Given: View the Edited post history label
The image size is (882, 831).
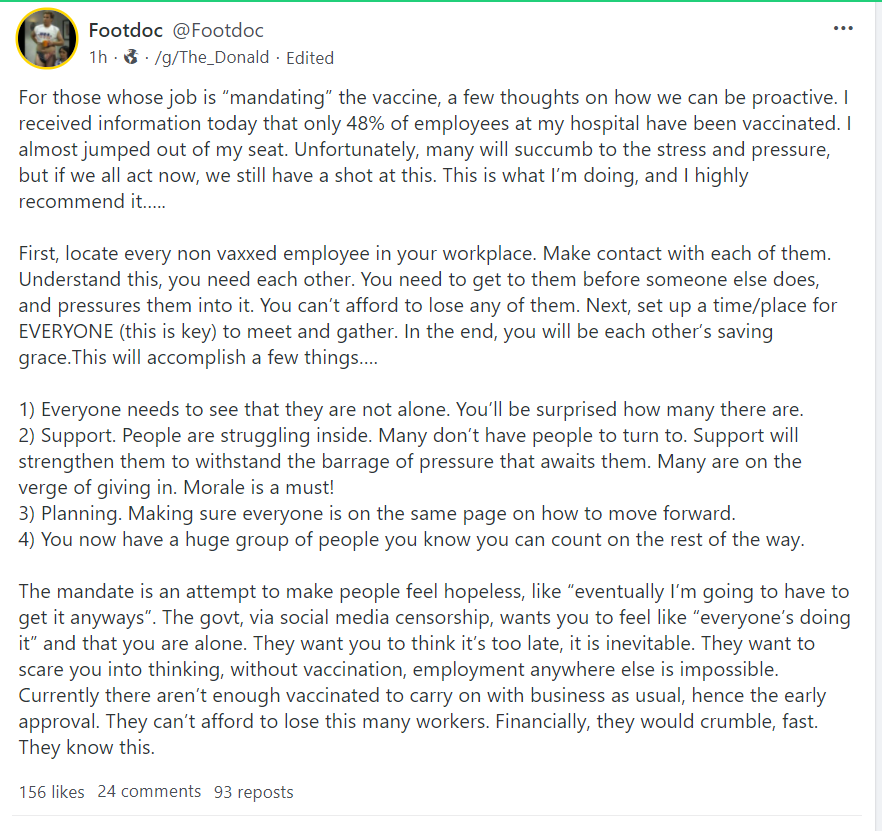Looking at the screenshot, I should click(310, 57).
